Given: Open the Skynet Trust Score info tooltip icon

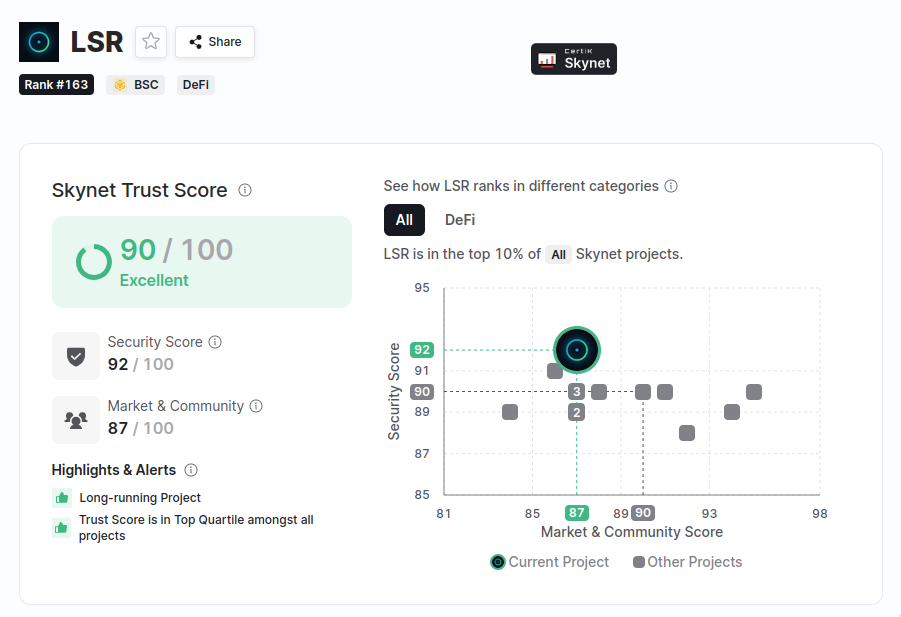Looking at the screenshot, I should tap(245, 190).
